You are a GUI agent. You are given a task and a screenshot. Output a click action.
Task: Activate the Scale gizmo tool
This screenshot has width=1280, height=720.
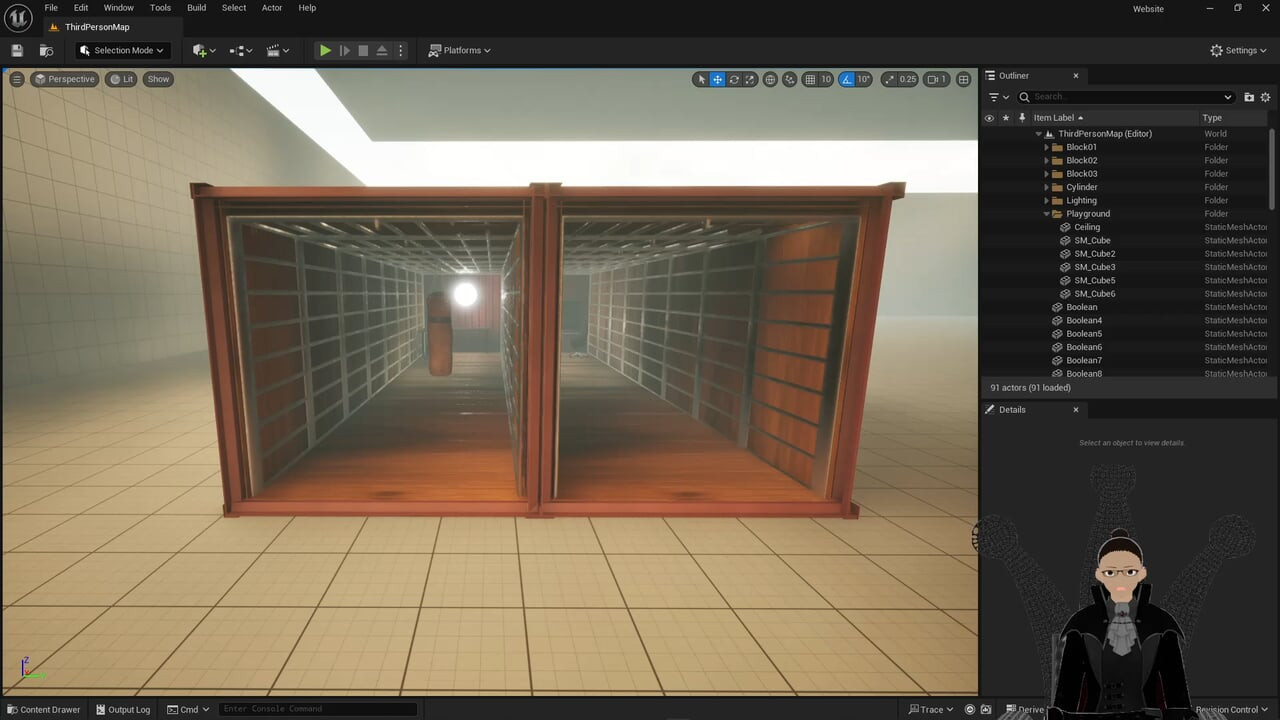pyautogui.click(x=750, y=79)
